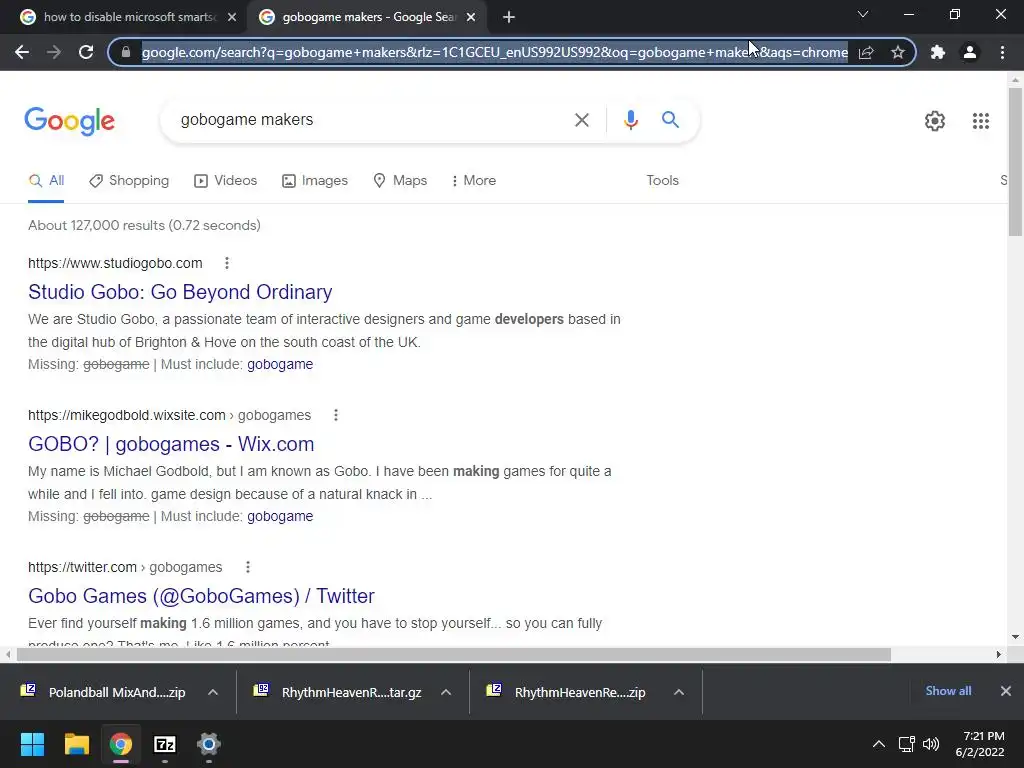Click the Chrome taskbar icon
Image resolution: width=1024 pixels, height=768 pixels.
point(120,744)
